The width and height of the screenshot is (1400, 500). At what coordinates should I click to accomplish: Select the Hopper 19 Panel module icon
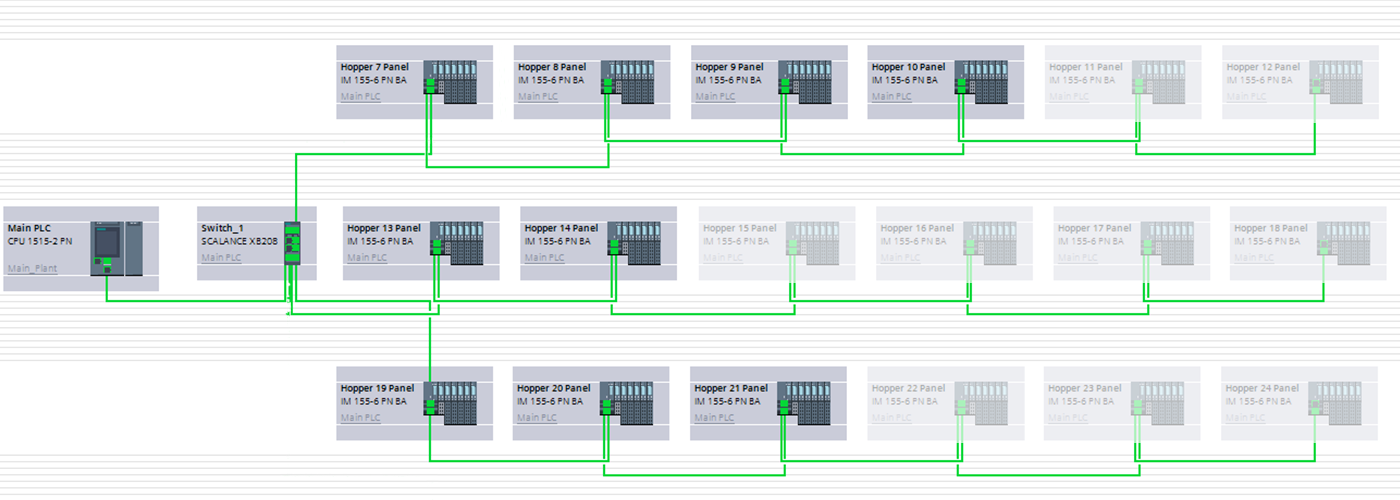(450, 403)
